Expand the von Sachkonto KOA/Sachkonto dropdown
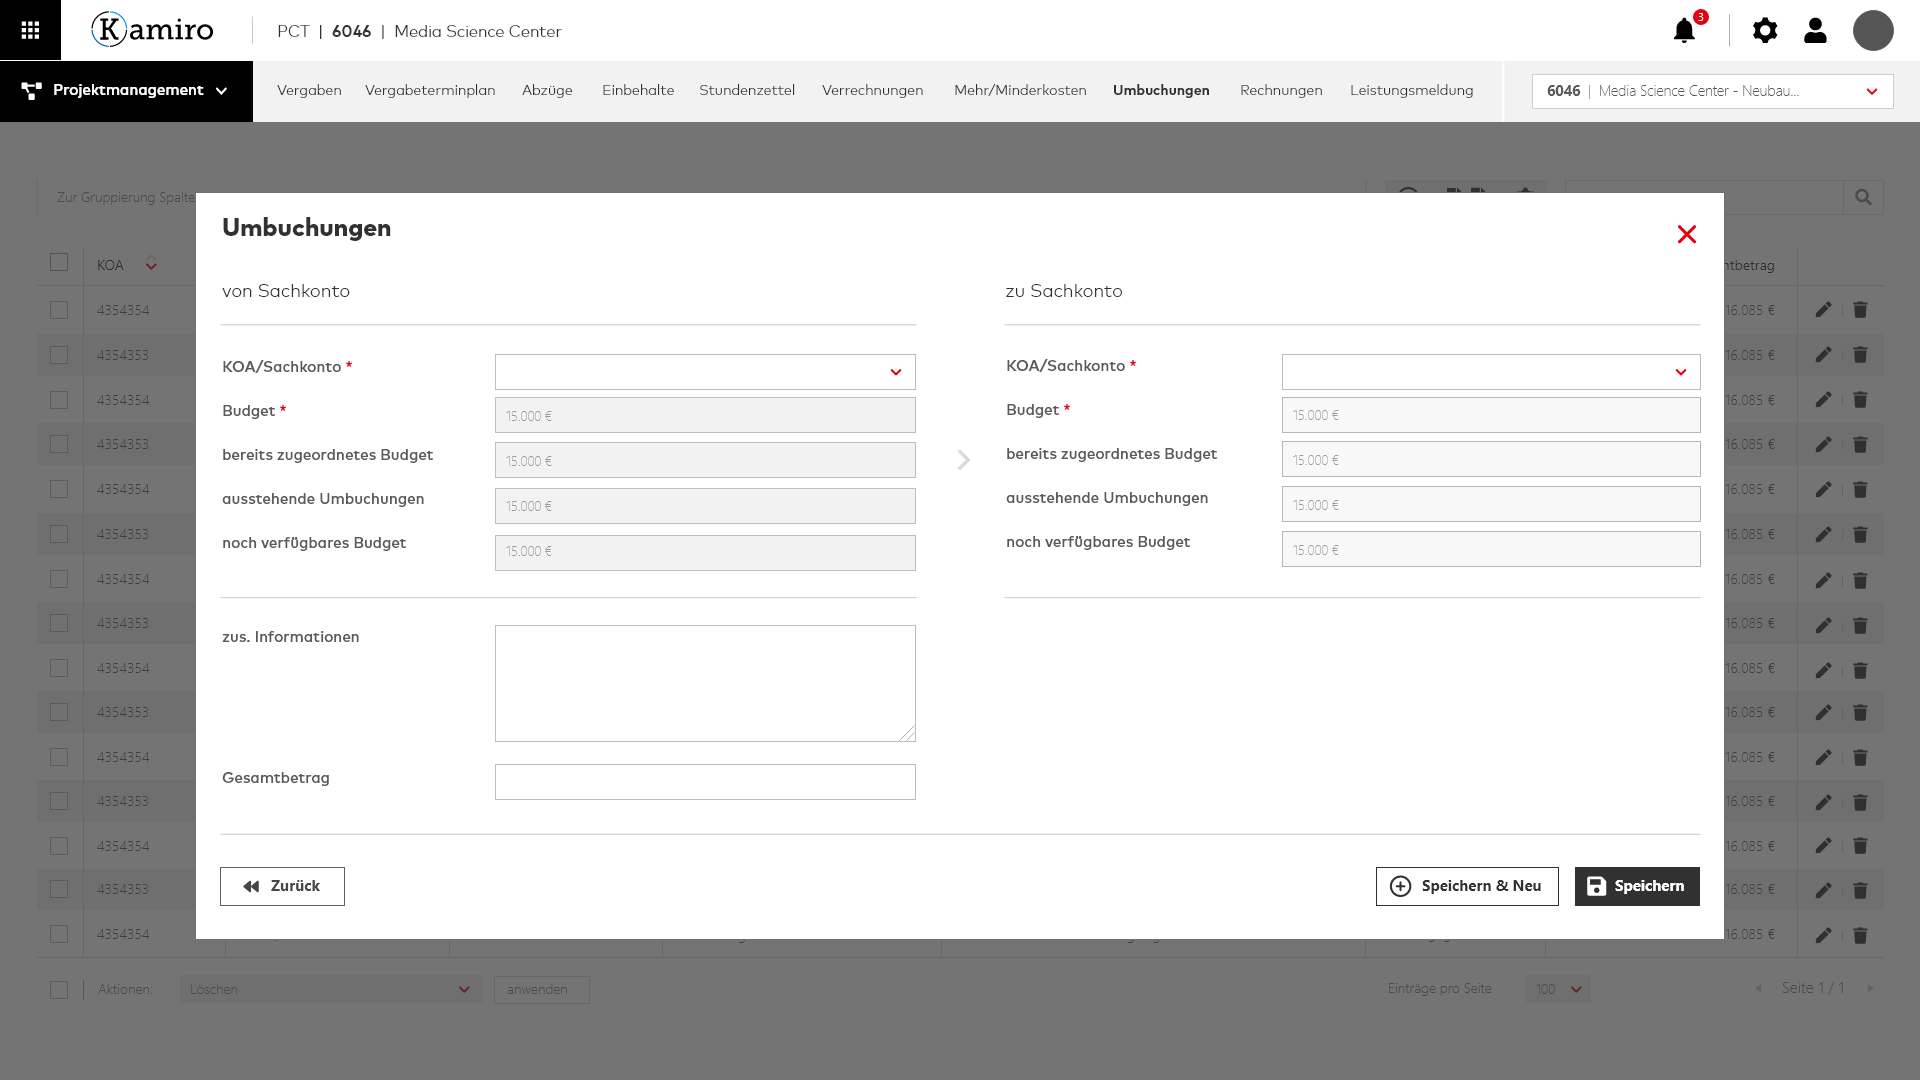1920x1080 pixels. pos(705,372)
